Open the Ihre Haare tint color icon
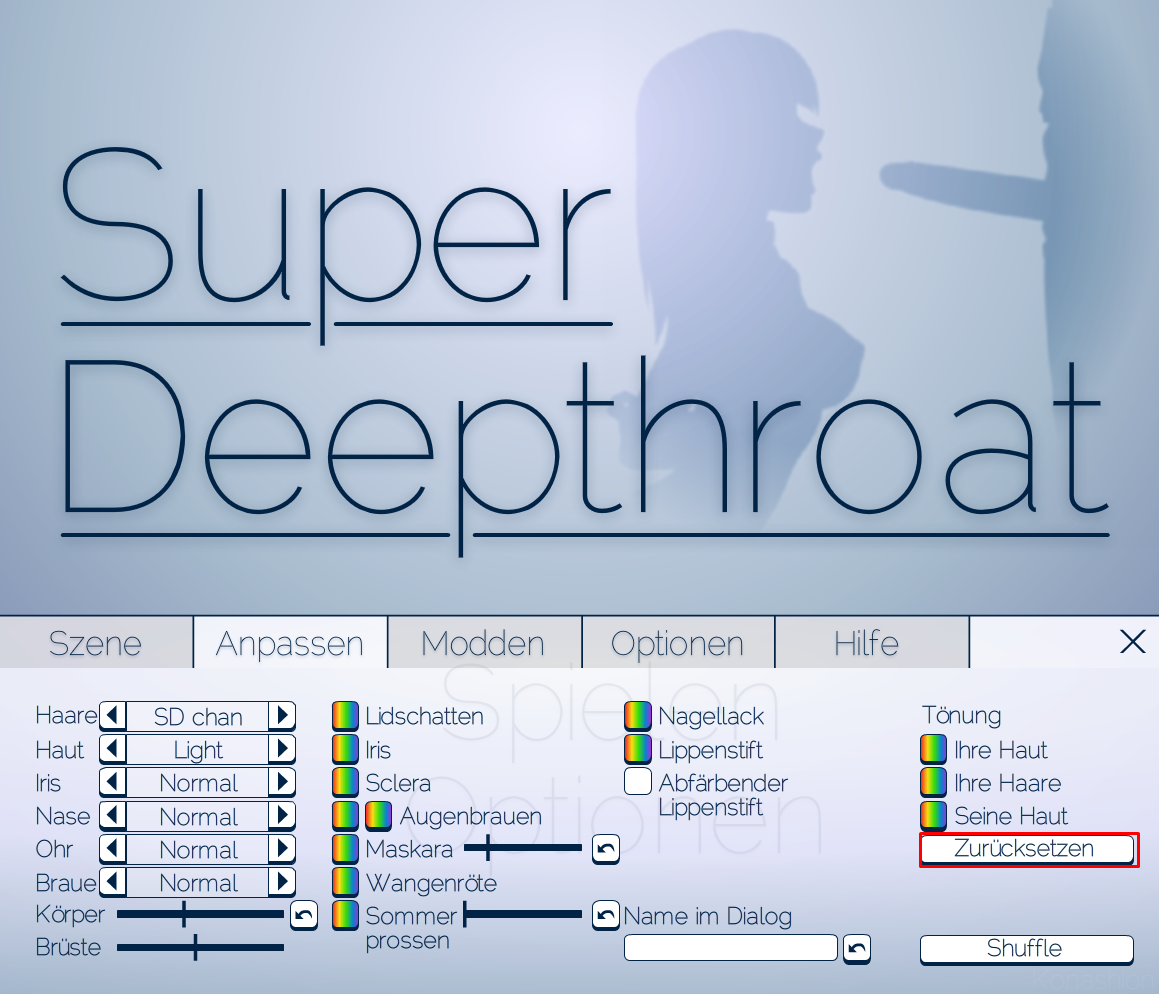 tap(933, 782)
